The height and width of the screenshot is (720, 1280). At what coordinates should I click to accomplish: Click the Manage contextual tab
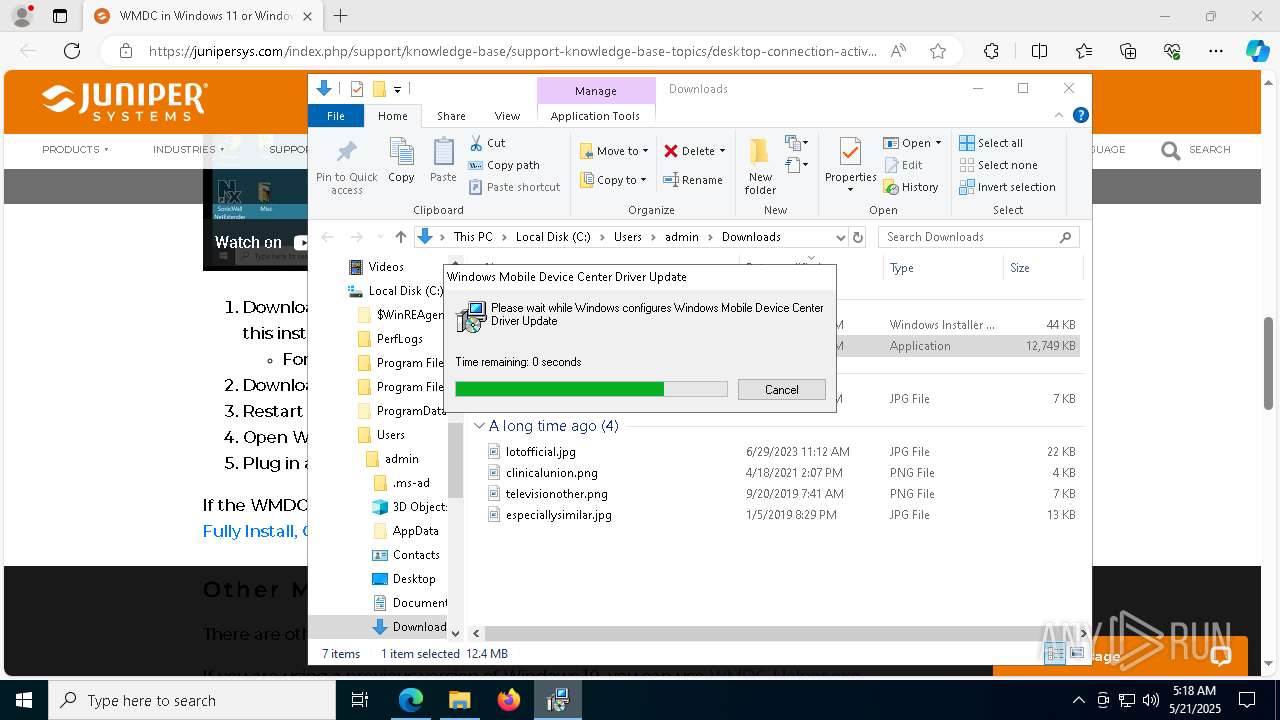pos(595,90)
